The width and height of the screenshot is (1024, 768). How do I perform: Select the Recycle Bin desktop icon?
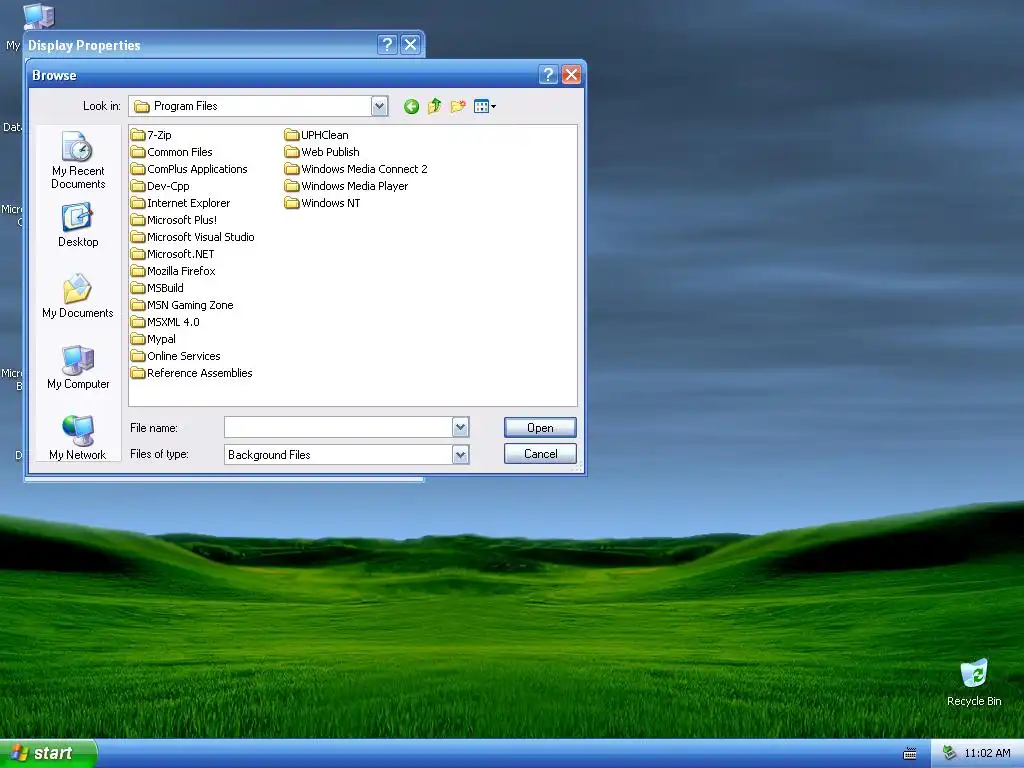974,682
